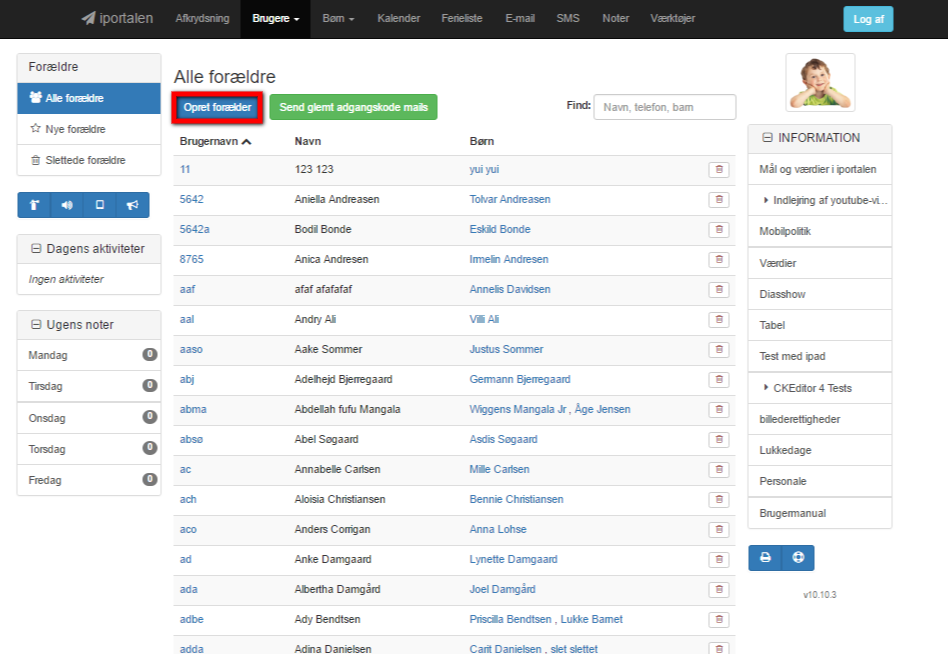Click the life-ring help icon button
The width and height of the screenshot is (948, 654).
point(798,557)
